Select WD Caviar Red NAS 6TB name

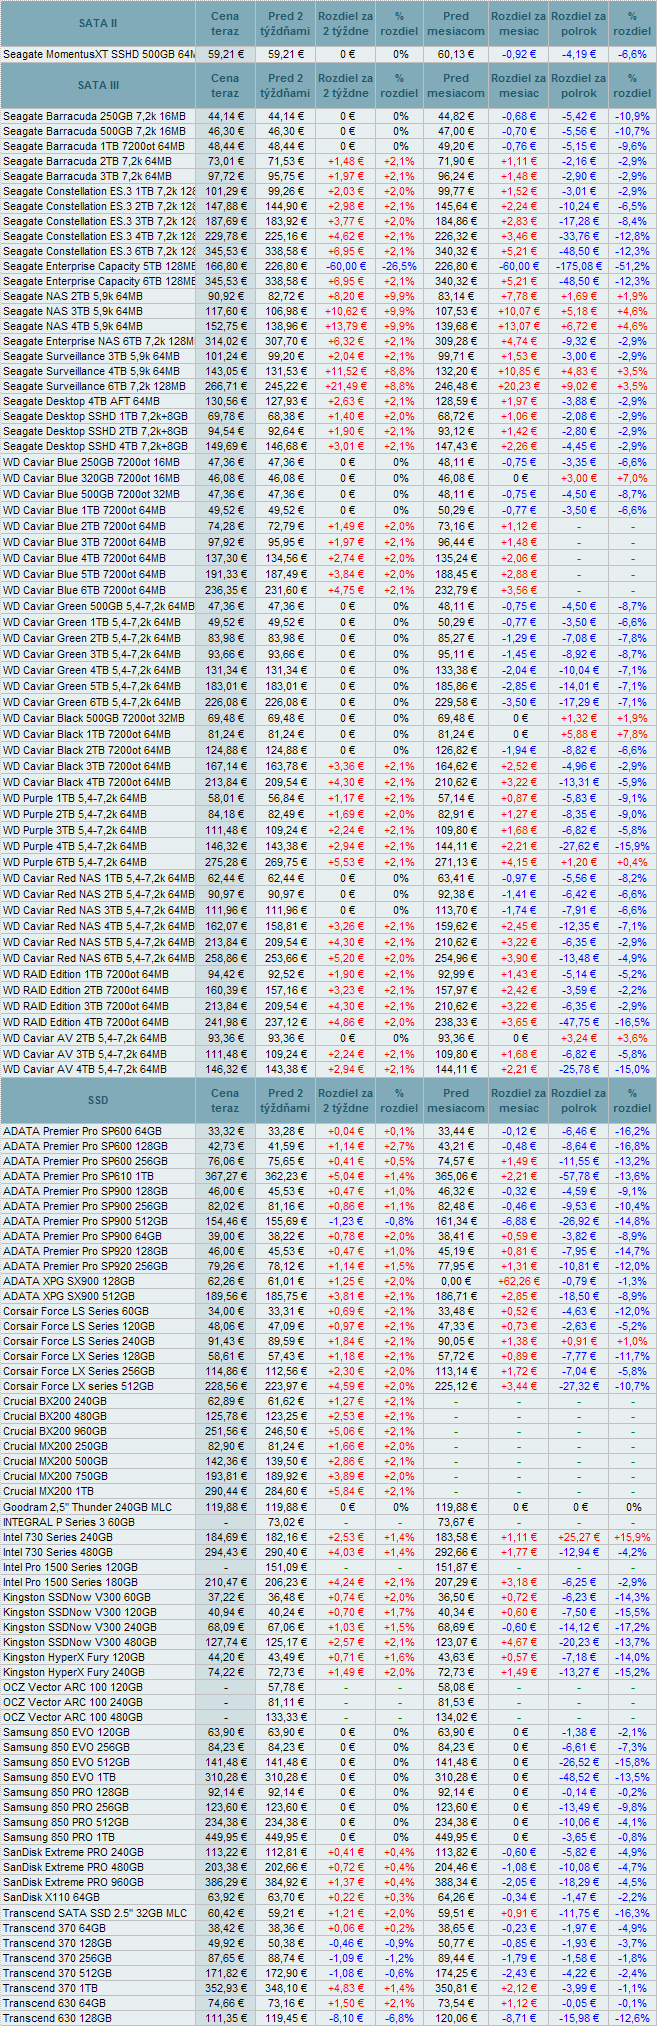(98, 958)
